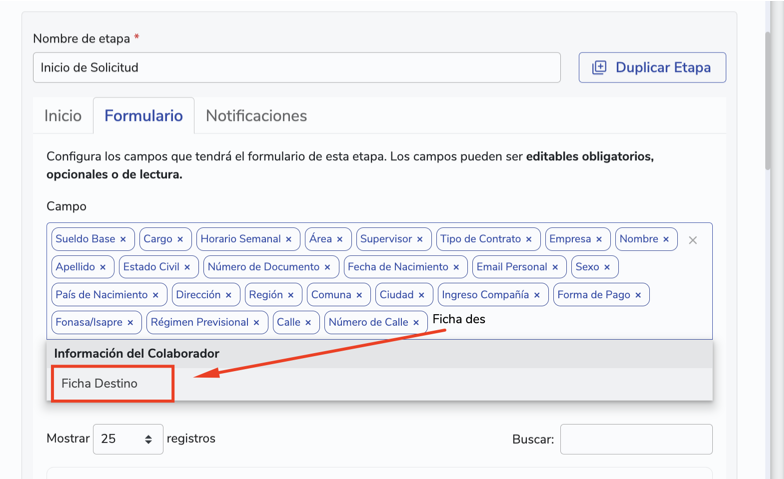Screen dimensions: 784x479
Task: Switch to the Inicio tab
Action: (63, 116)
